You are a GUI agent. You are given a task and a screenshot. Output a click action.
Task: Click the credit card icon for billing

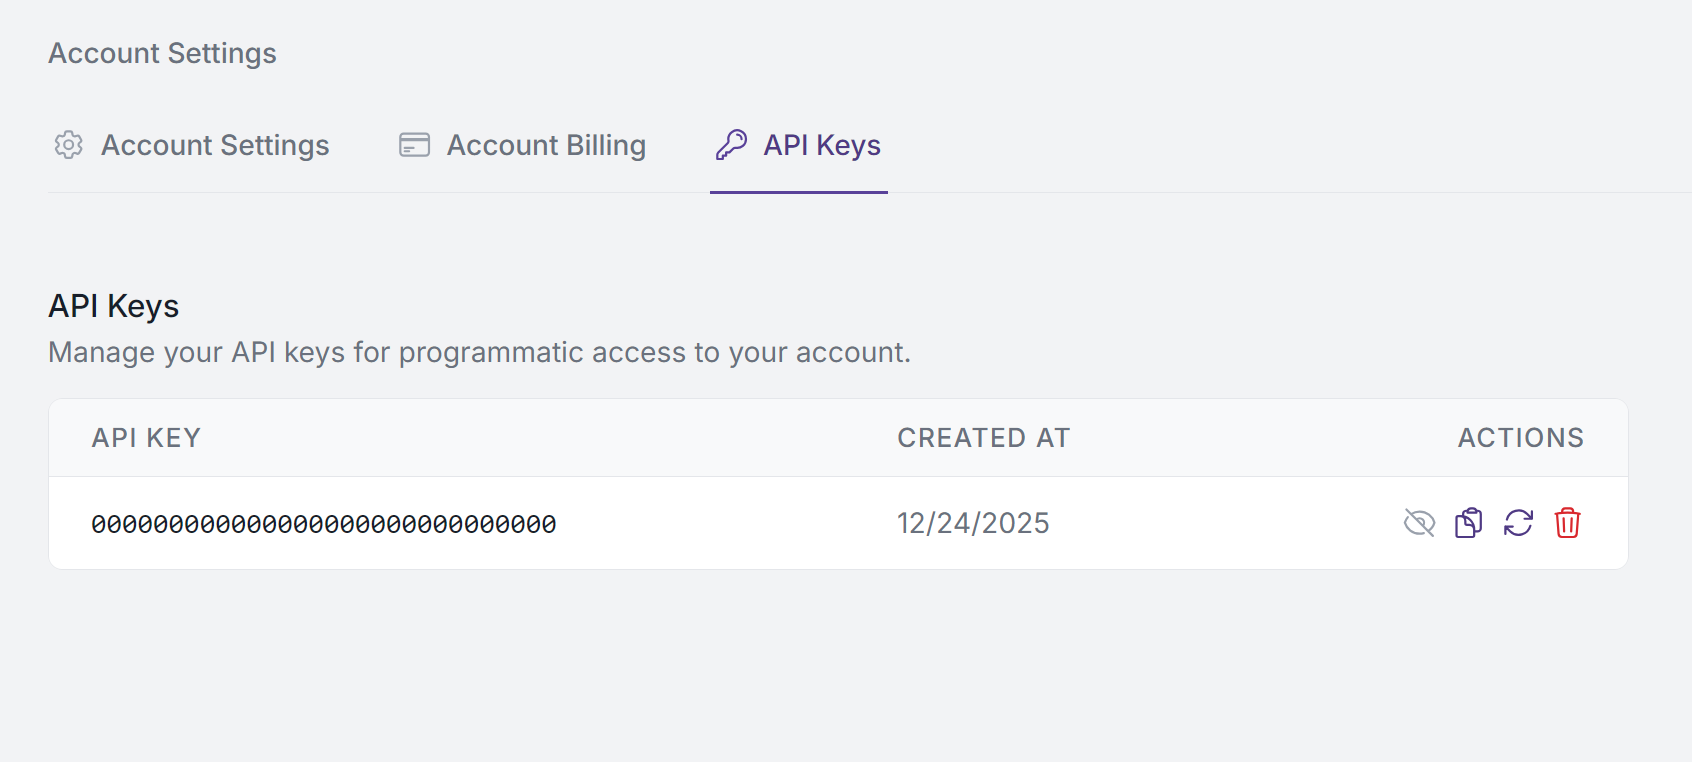[414, 145]
